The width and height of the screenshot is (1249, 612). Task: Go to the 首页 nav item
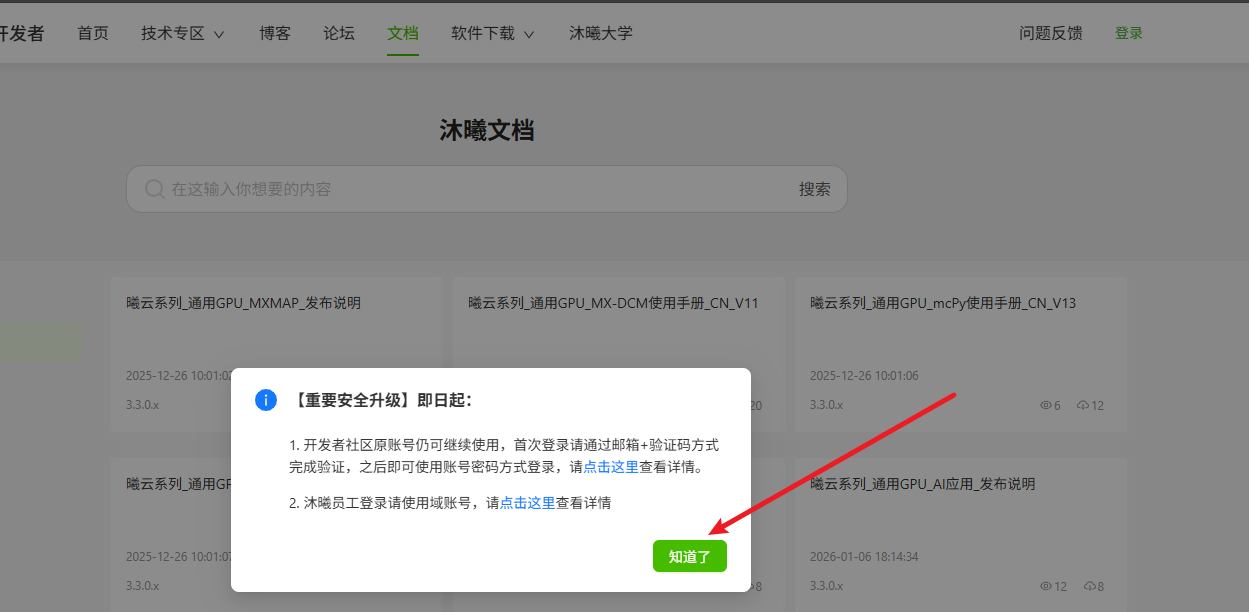click(x=93, y=33)
